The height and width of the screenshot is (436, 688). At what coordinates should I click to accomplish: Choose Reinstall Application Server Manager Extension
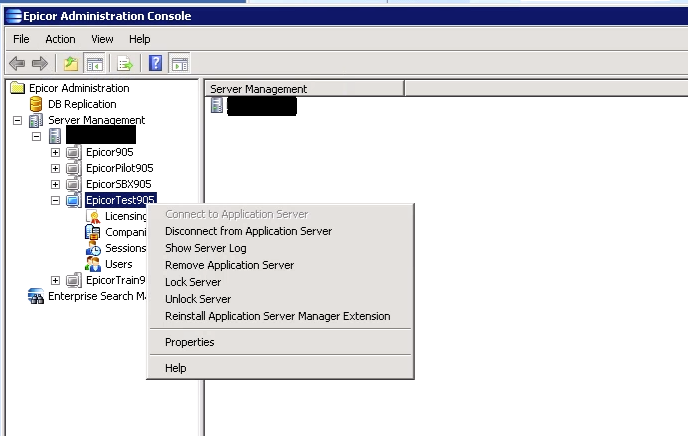[x=280, y=316]
